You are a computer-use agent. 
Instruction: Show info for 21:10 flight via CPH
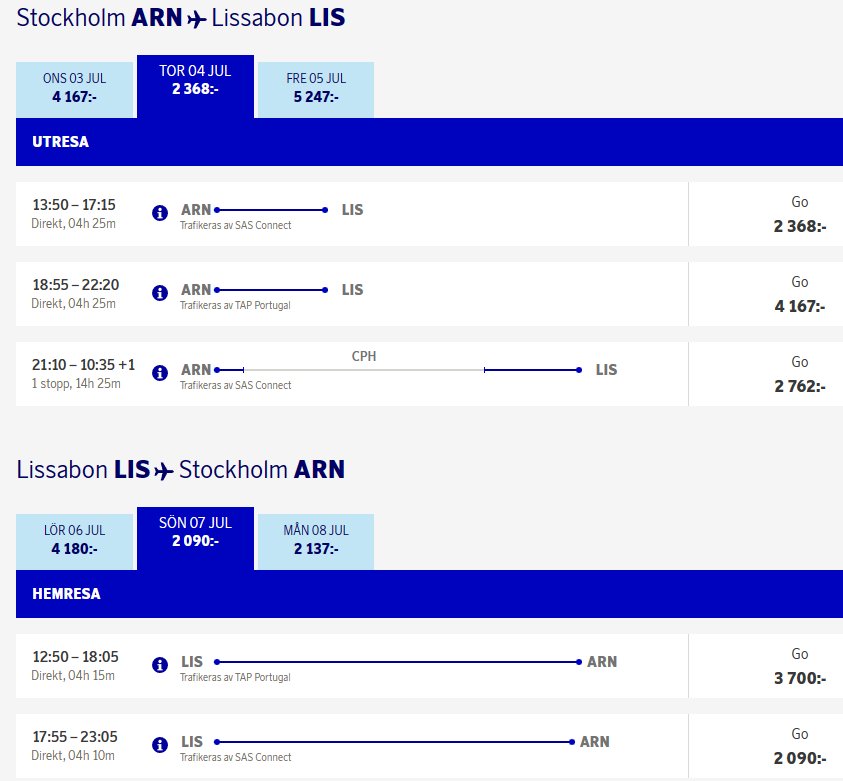point(160,373)
